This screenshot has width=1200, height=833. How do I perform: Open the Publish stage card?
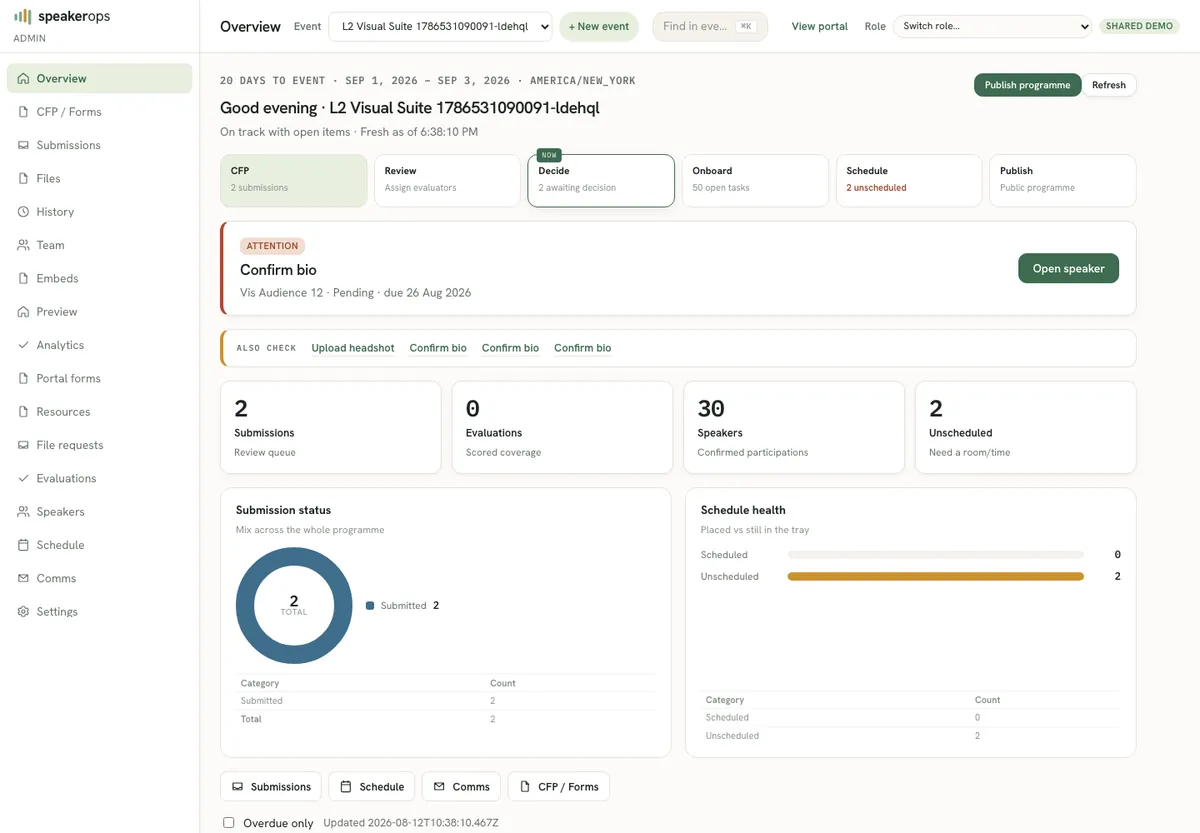click(x=1063, y=181)
